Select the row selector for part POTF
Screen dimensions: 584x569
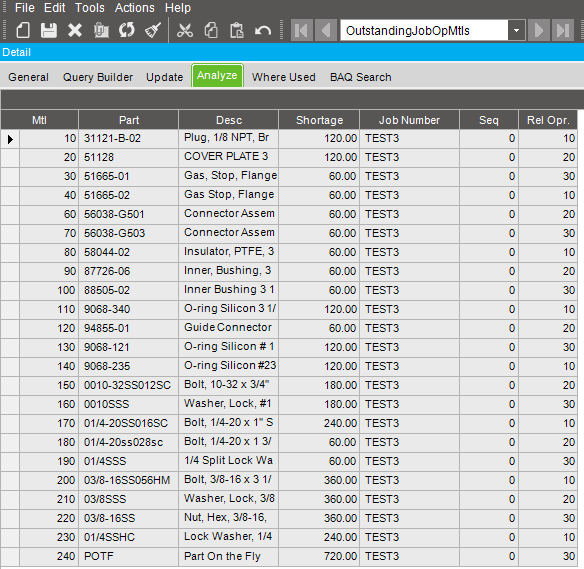pyautogui.click(x=10, y=556)
